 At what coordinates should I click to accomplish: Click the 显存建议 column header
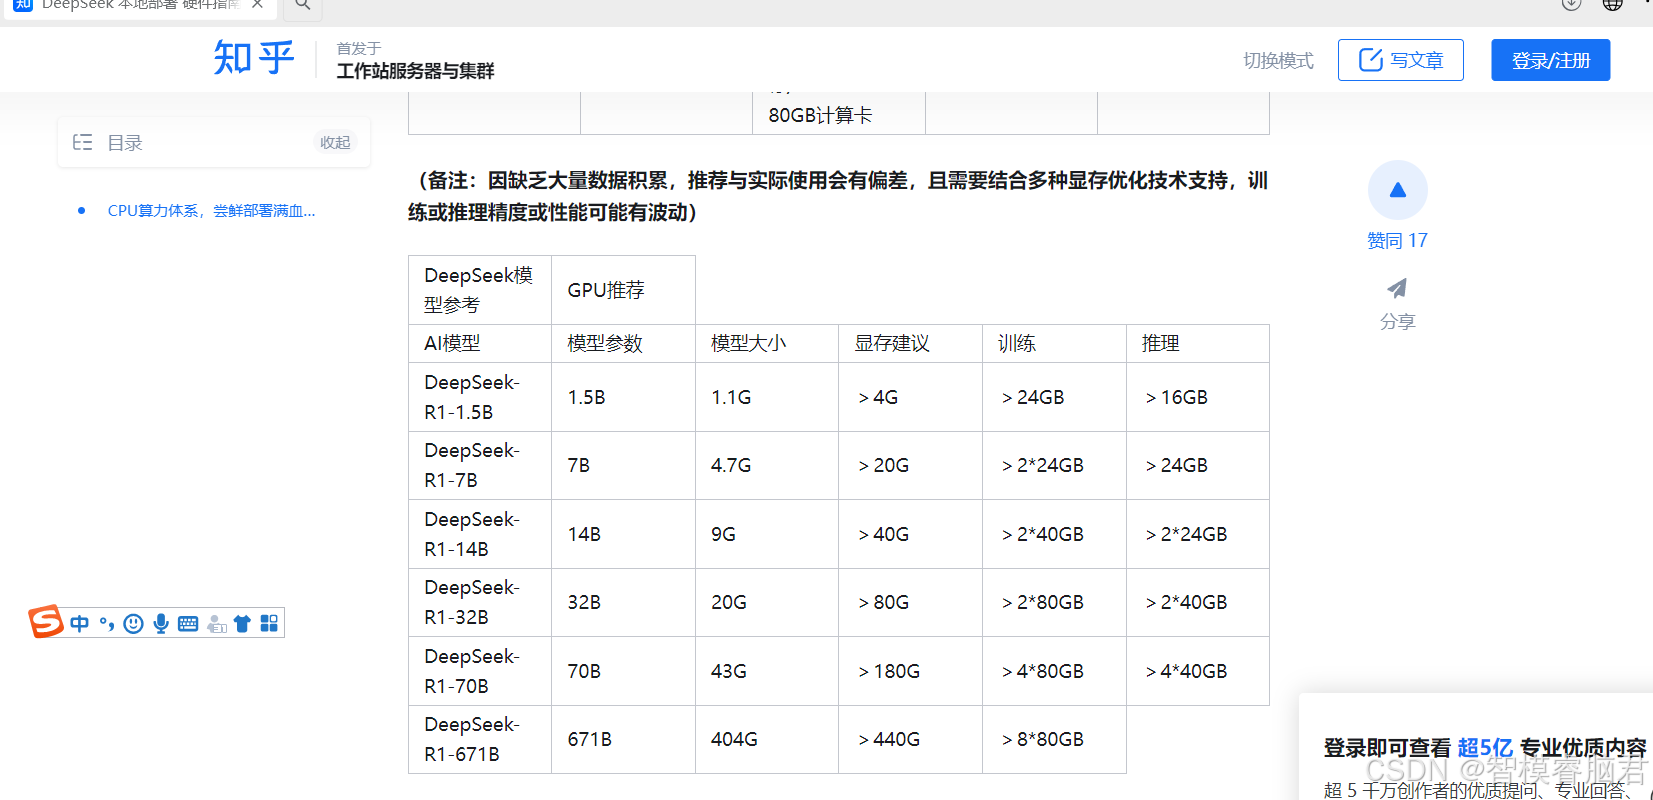click(x=892, y=343)
